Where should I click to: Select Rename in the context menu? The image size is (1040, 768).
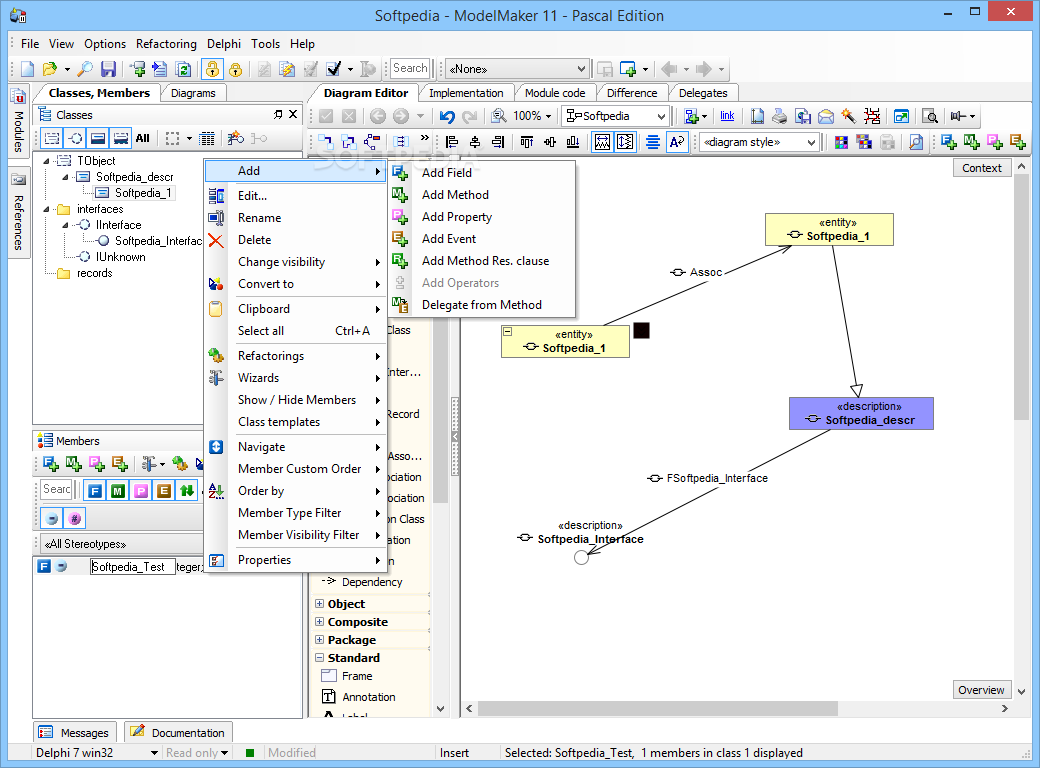click(259, 218)
